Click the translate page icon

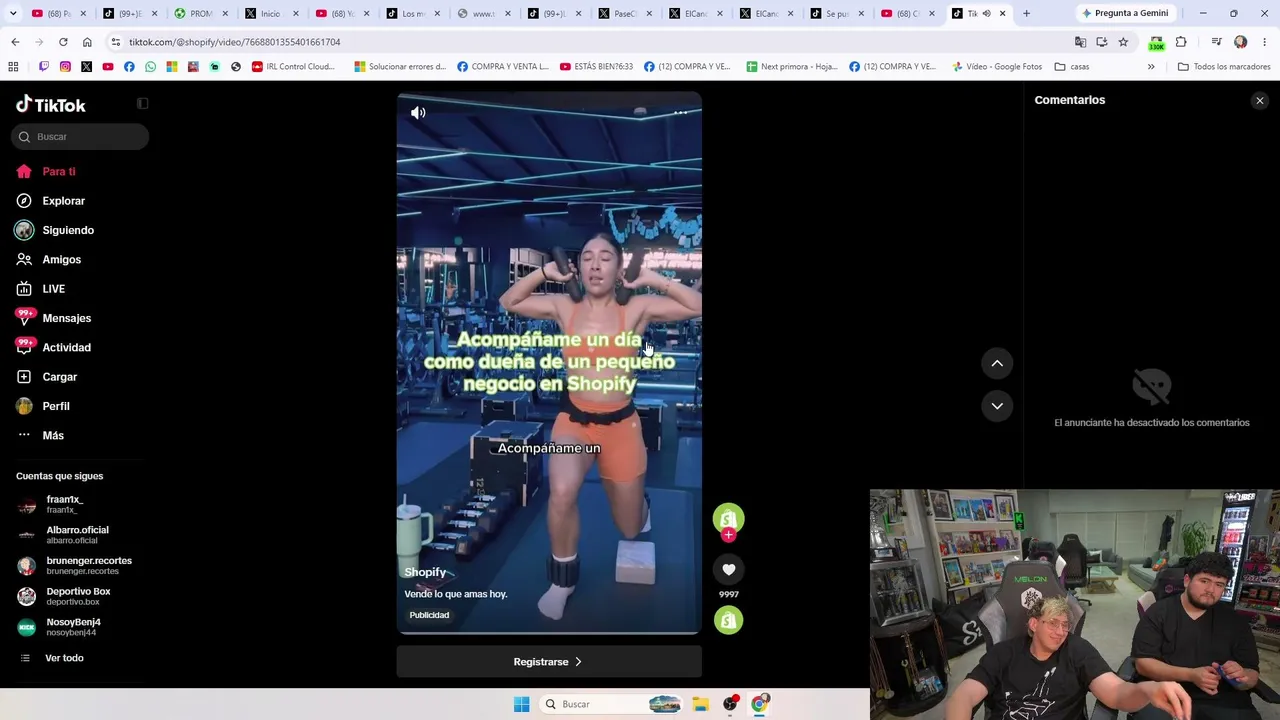(1080, 42)
